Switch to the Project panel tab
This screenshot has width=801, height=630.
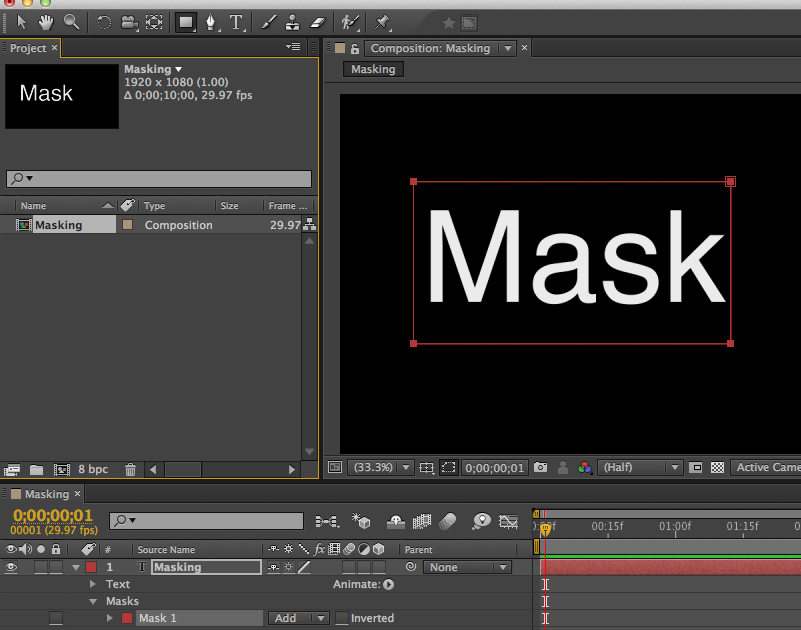[28, 48]
